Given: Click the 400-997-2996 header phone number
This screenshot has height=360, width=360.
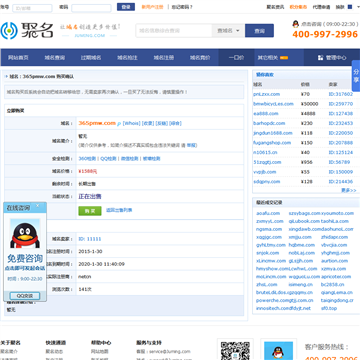Looking at the screenshot, I should click(x=325, y=34).
